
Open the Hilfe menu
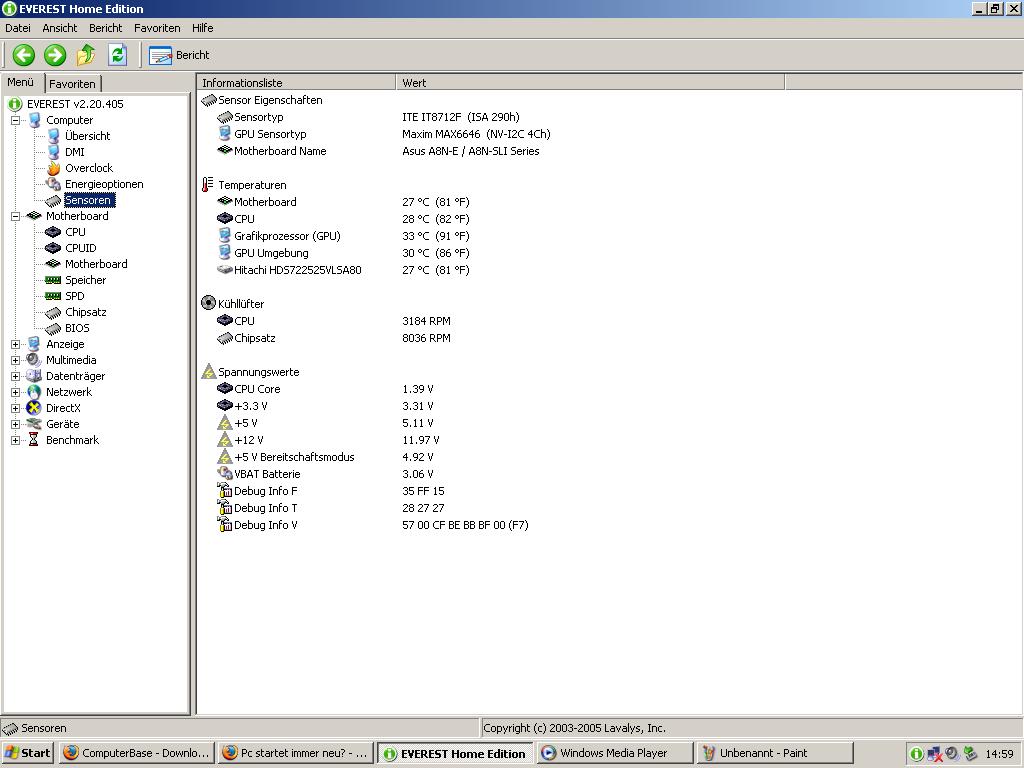coord(202,28)
